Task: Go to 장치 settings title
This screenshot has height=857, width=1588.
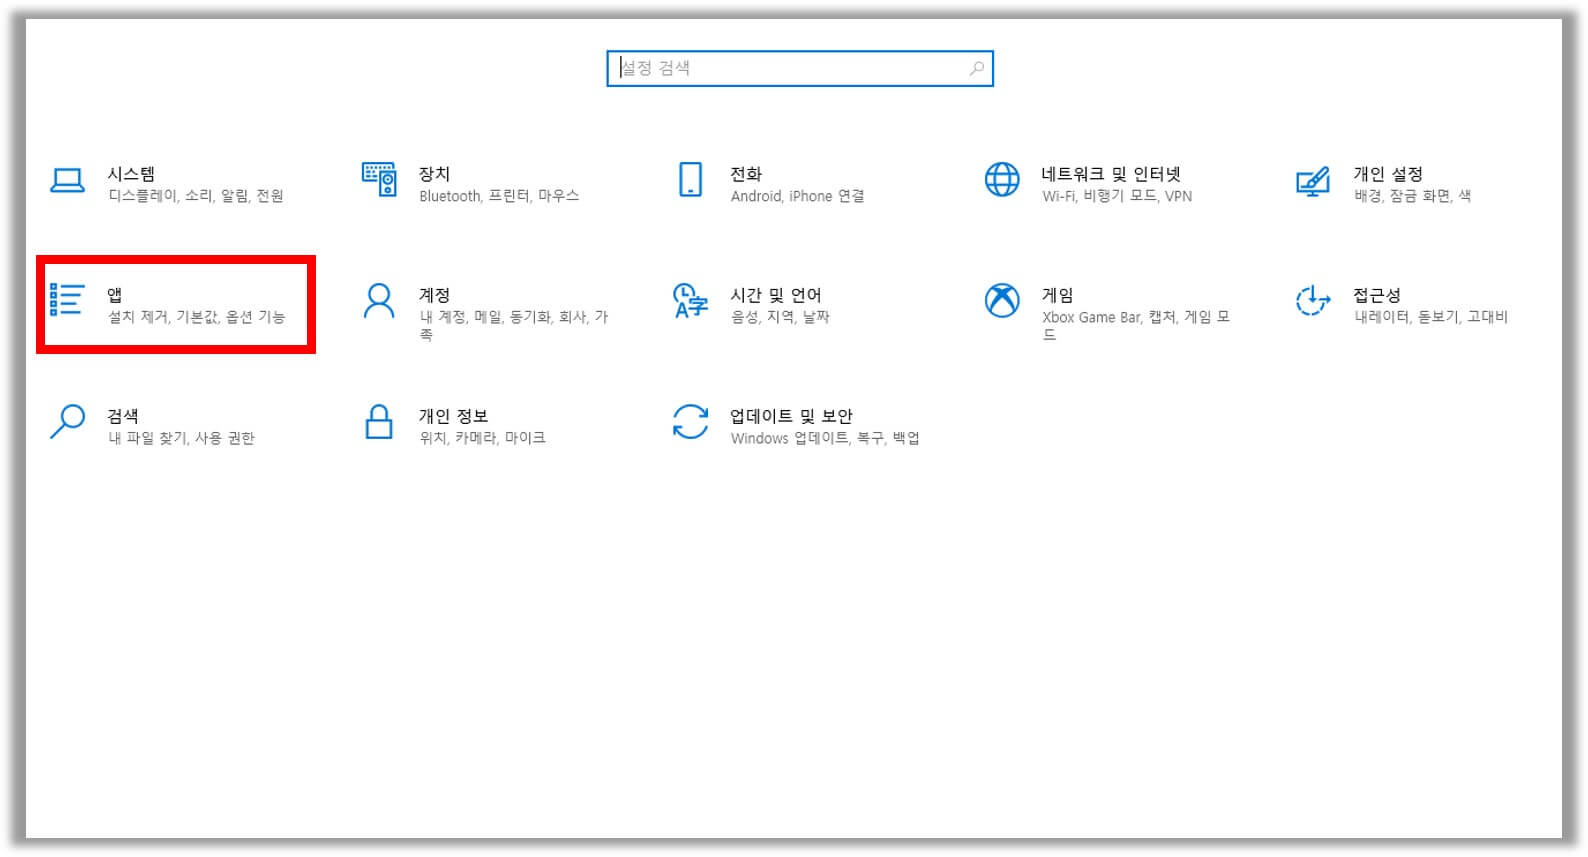Action: click(x=434, y=174)
